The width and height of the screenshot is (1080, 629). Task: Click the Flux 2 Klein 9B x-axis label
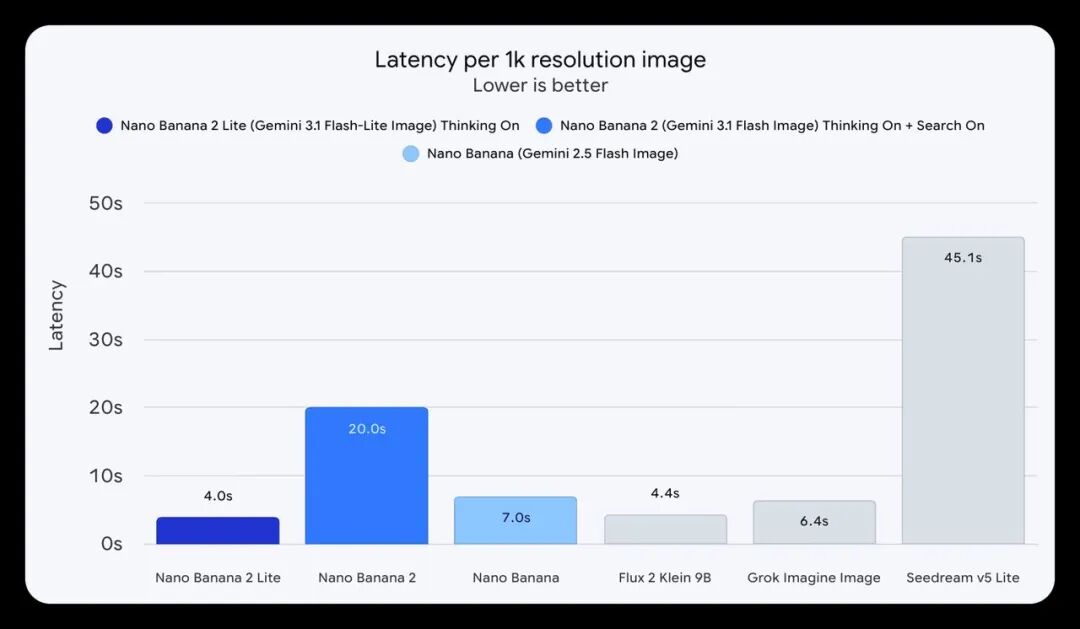click(665, 578)
